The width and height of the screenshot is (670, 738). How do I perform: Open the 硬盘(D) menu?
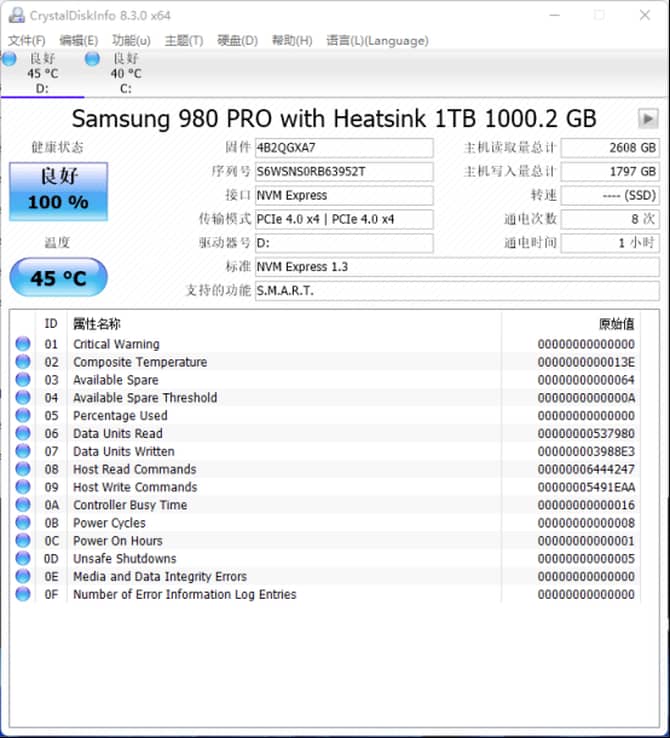(238, 41)
